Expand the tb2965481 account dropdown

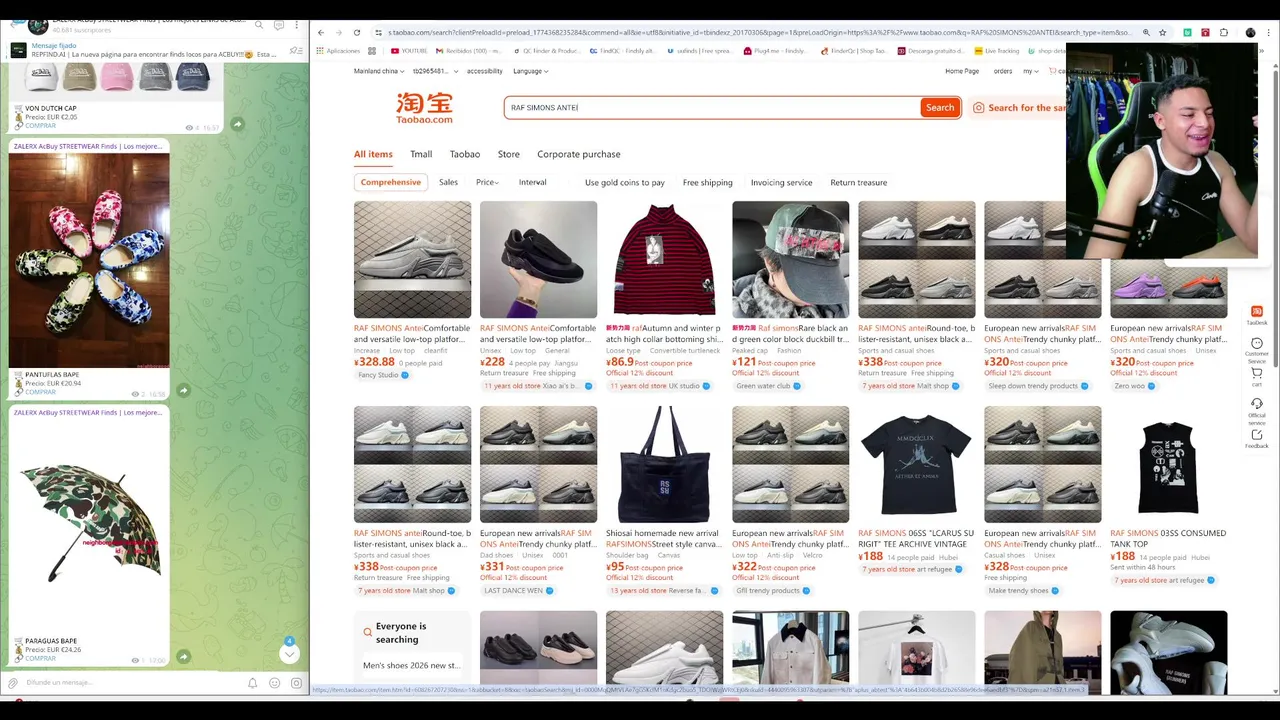point(435,71)
